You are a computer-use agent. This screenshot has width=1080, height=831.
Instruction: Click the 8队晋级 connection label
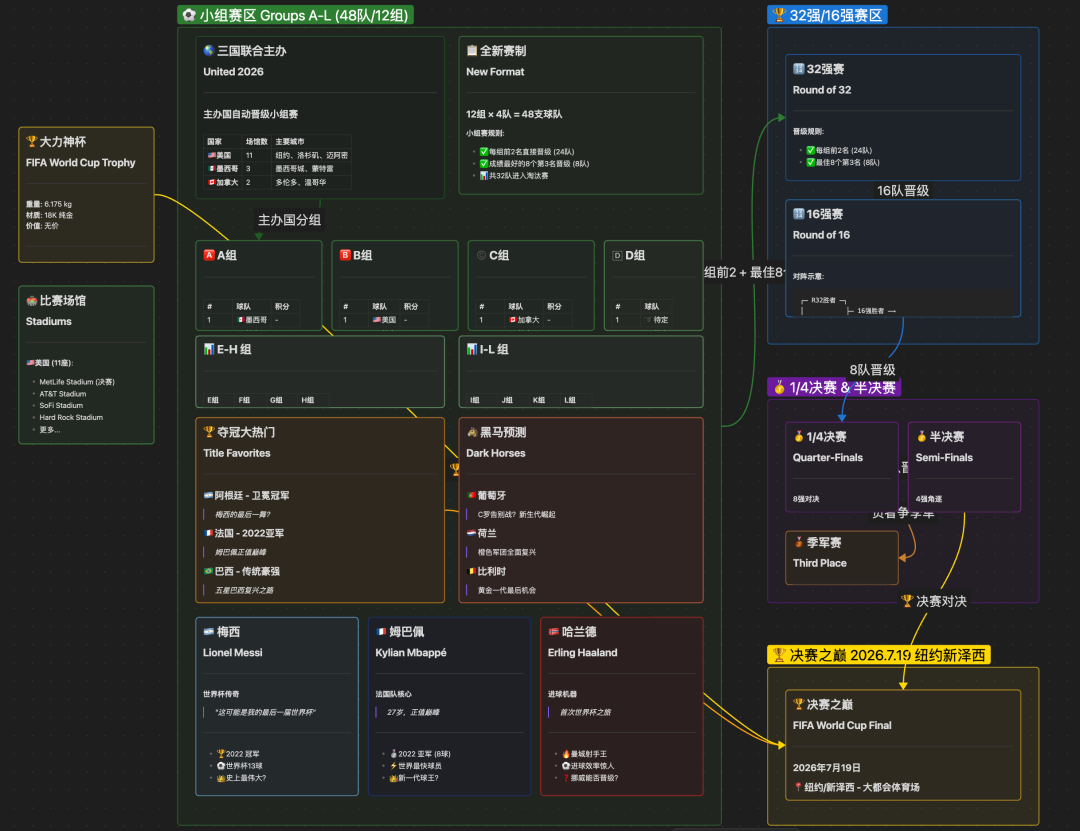[872, 370]
